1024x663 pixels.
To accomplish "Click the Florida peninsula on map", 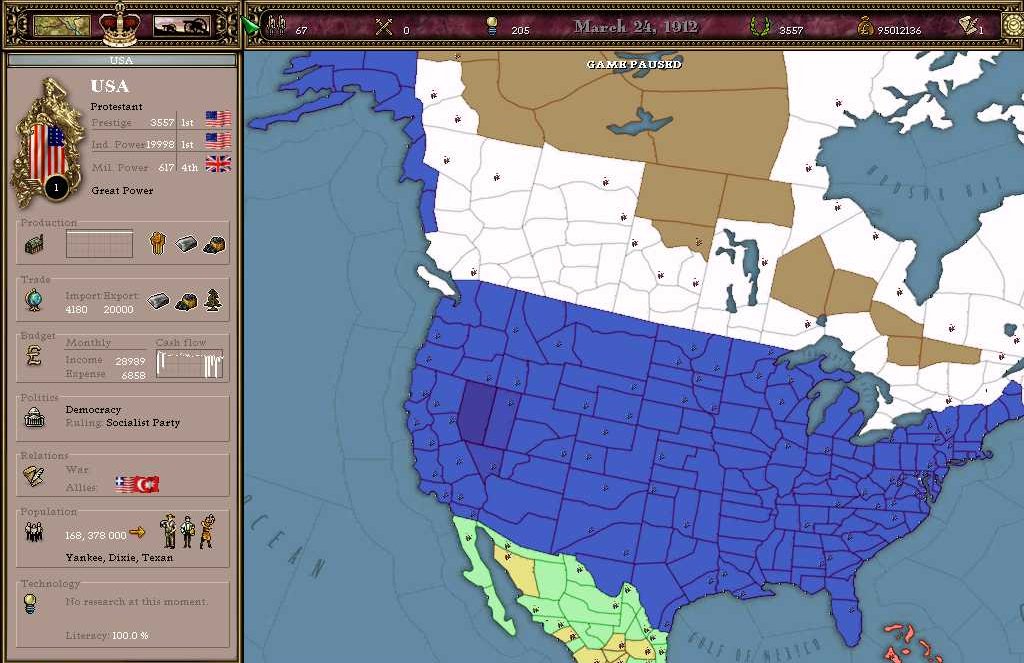I will click(848, 609).
